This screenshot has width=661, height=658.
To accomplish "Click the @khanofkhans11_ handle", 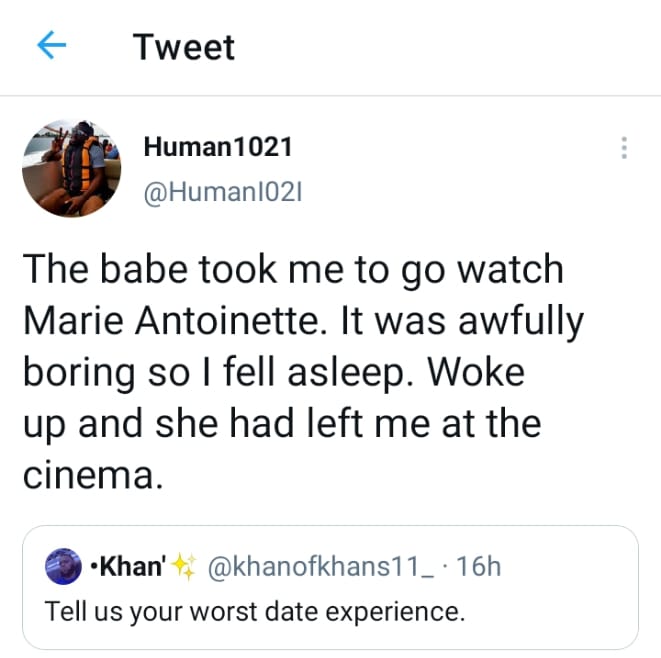I will click(x=321, y=567).
